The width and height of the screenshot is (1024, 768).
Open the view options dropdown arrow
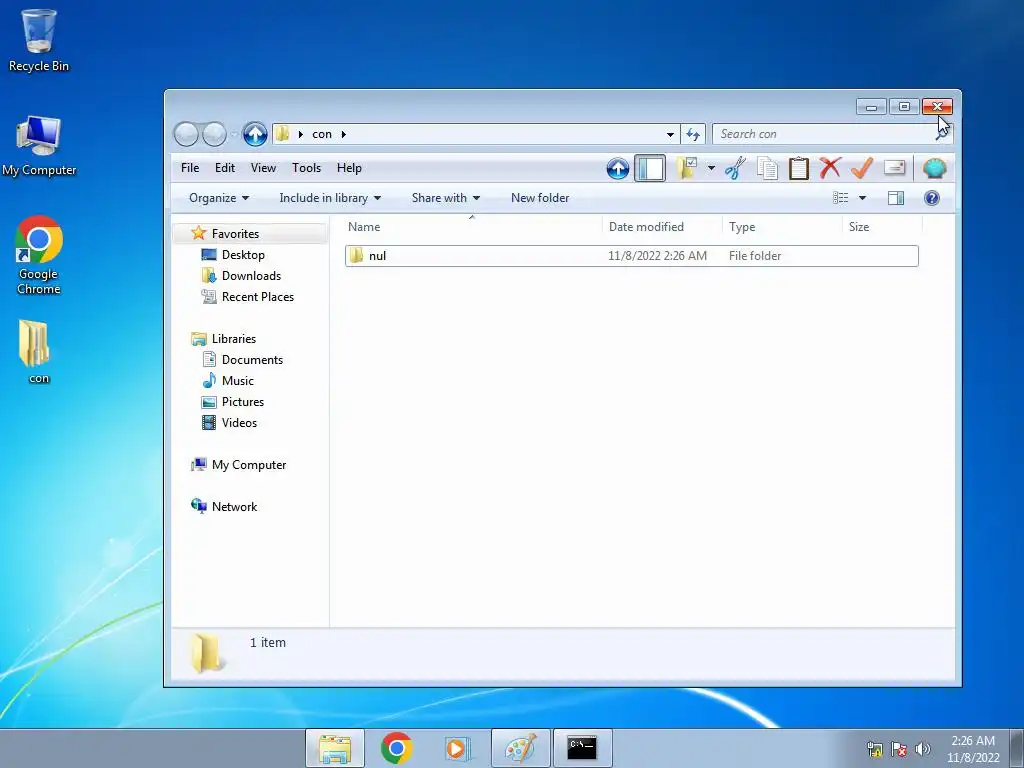(x=862, y=198)
